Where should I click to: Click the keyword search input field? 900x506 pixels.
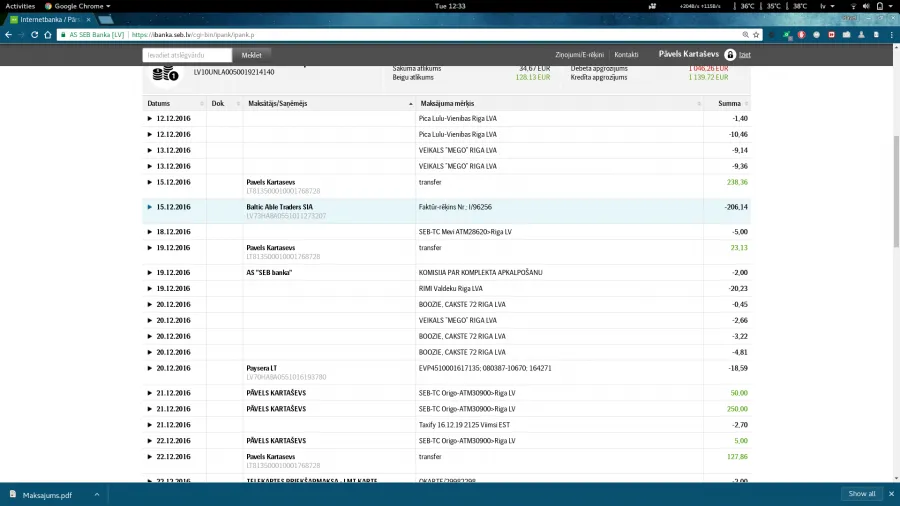click(187, 55)
